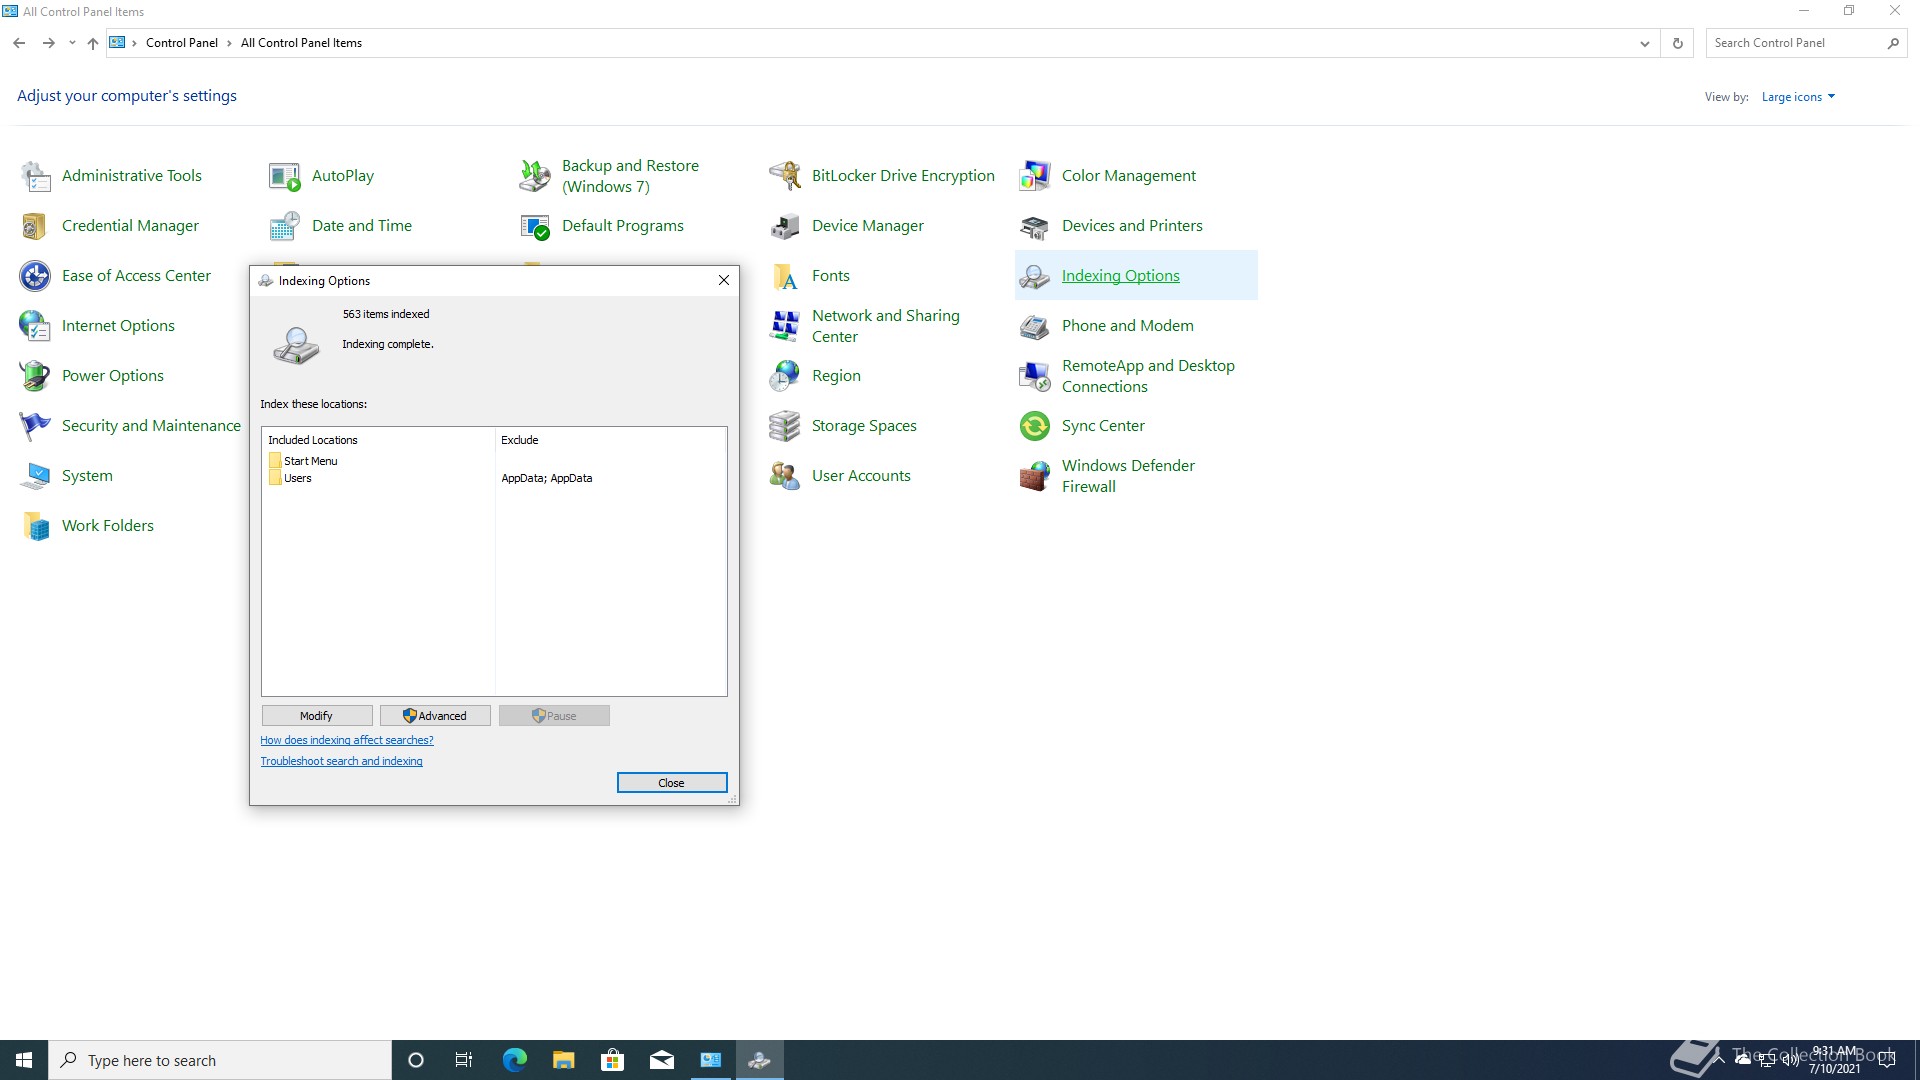Open Storage Spaces icon
The height and width of the screenshot is (1080, 1920).
point(785,426)
